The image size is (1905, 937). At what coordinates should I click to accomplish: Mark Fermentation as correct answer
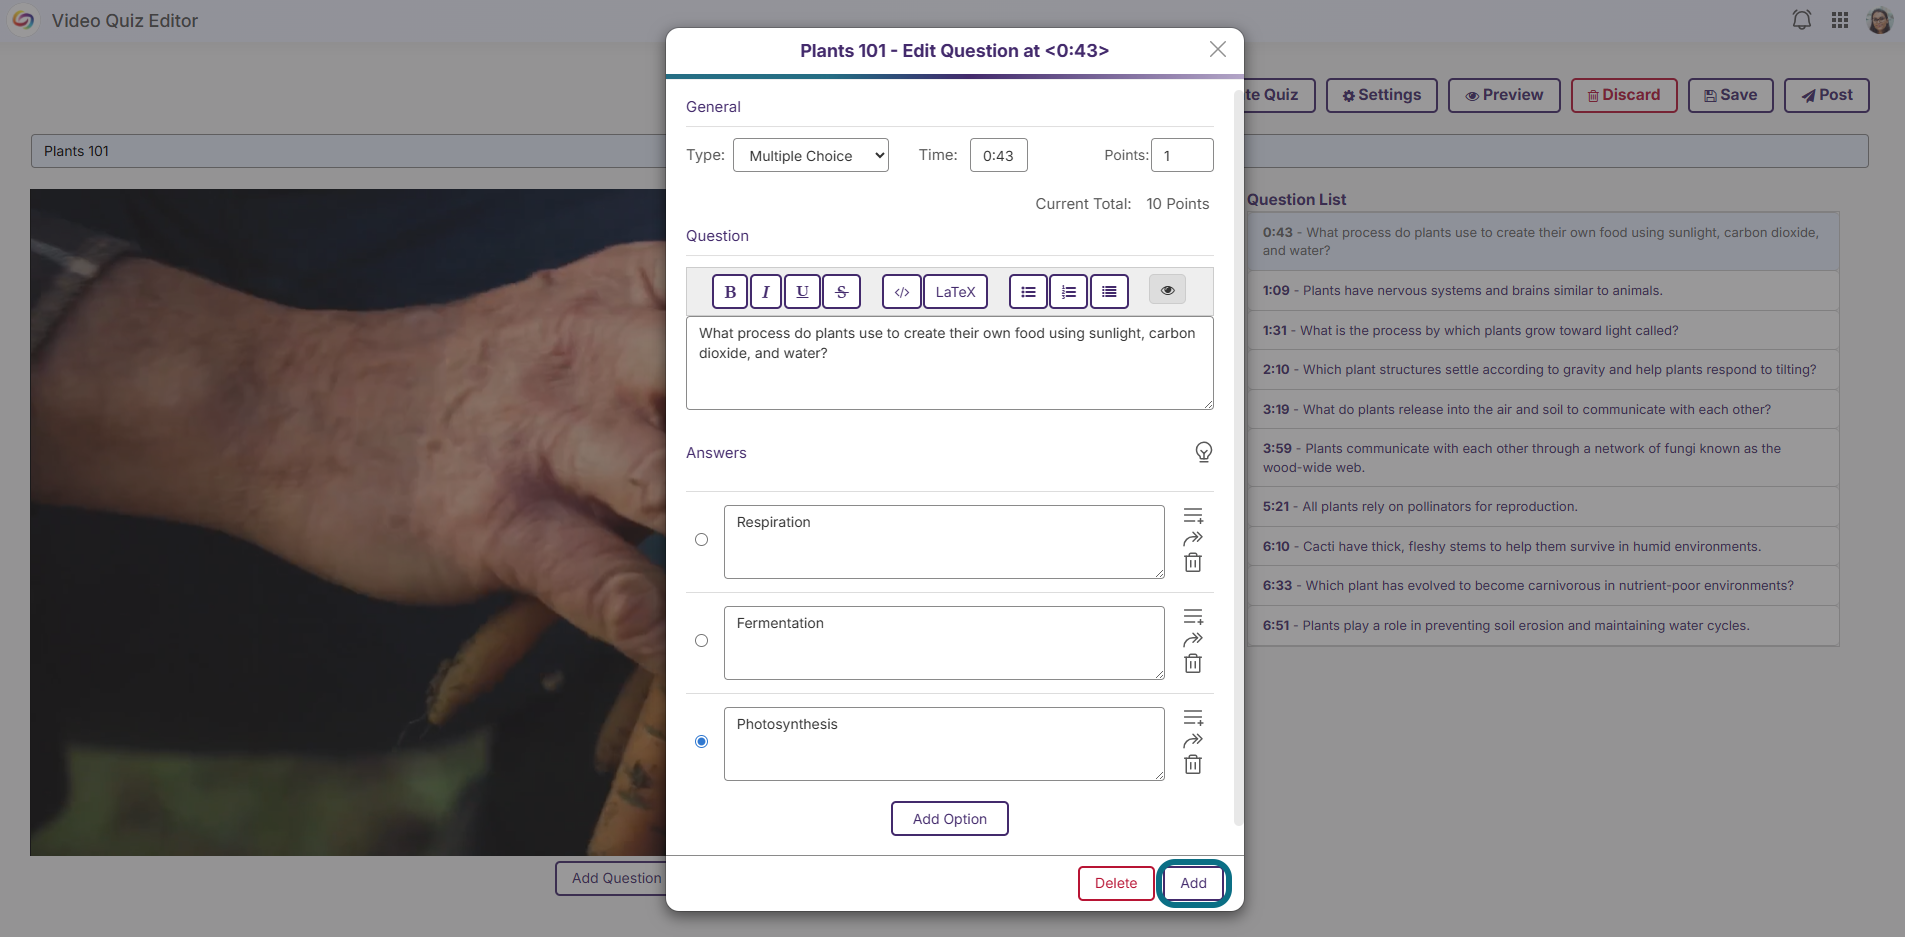[702, 641]
